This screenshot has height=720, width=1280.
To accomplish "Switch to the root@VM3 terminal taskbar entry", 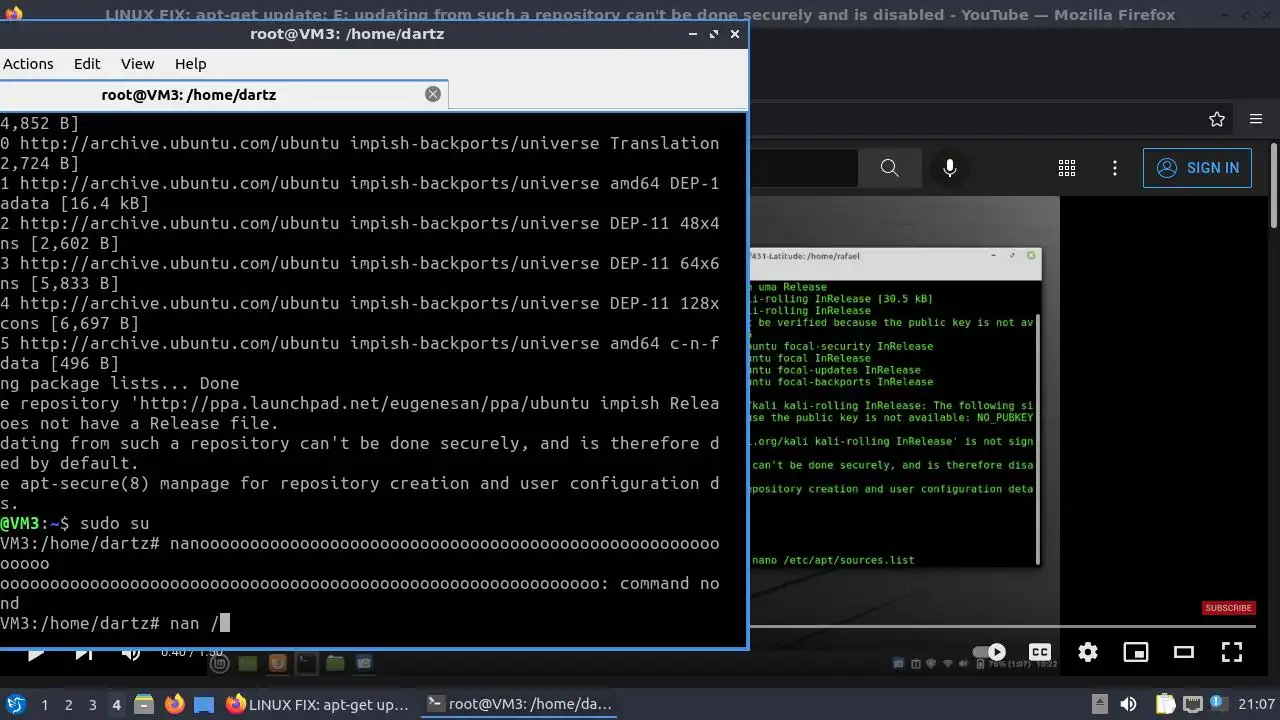I will tap(519, 704).
